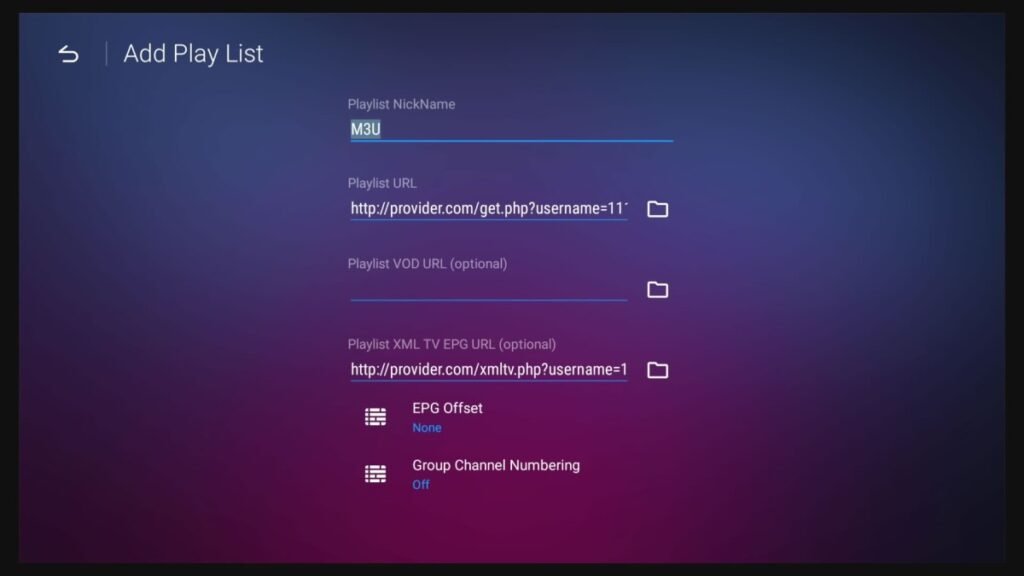Click into the empty Playlist VOD URL field
Viewport: 1024px width, 576px height.
pyautogui.click(x=488, y=289)
